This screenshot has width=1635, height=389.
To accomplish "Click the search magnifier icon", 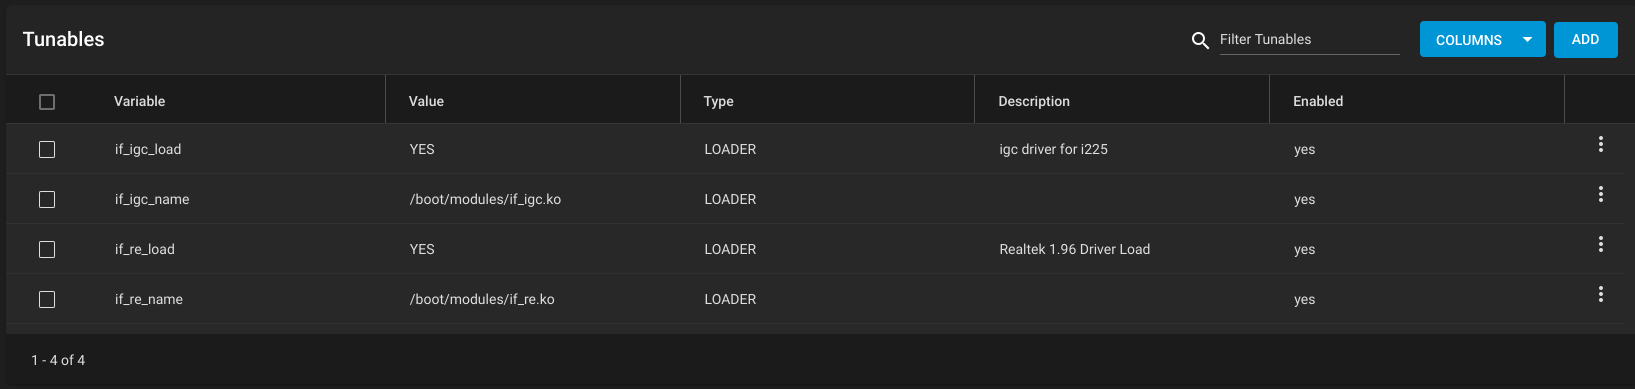I will point(1200,40).
